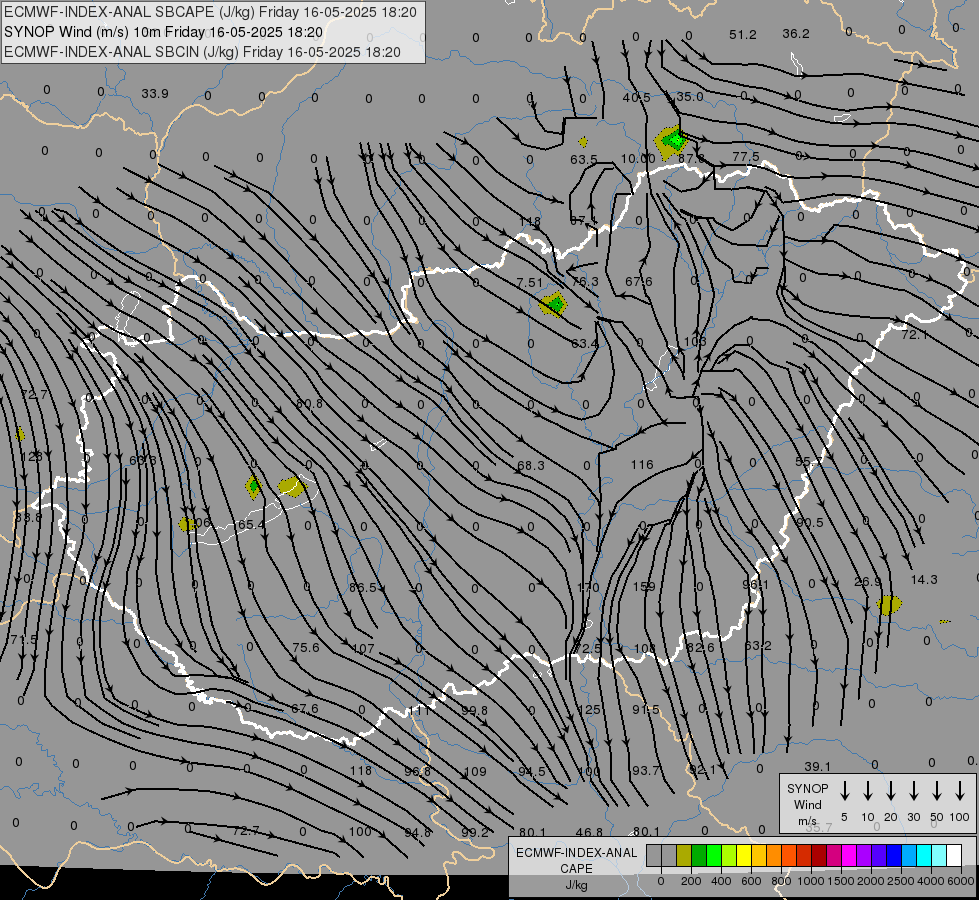Click the CIN value 116
Viewport: 979px width, 900px height.
[642, 464]
